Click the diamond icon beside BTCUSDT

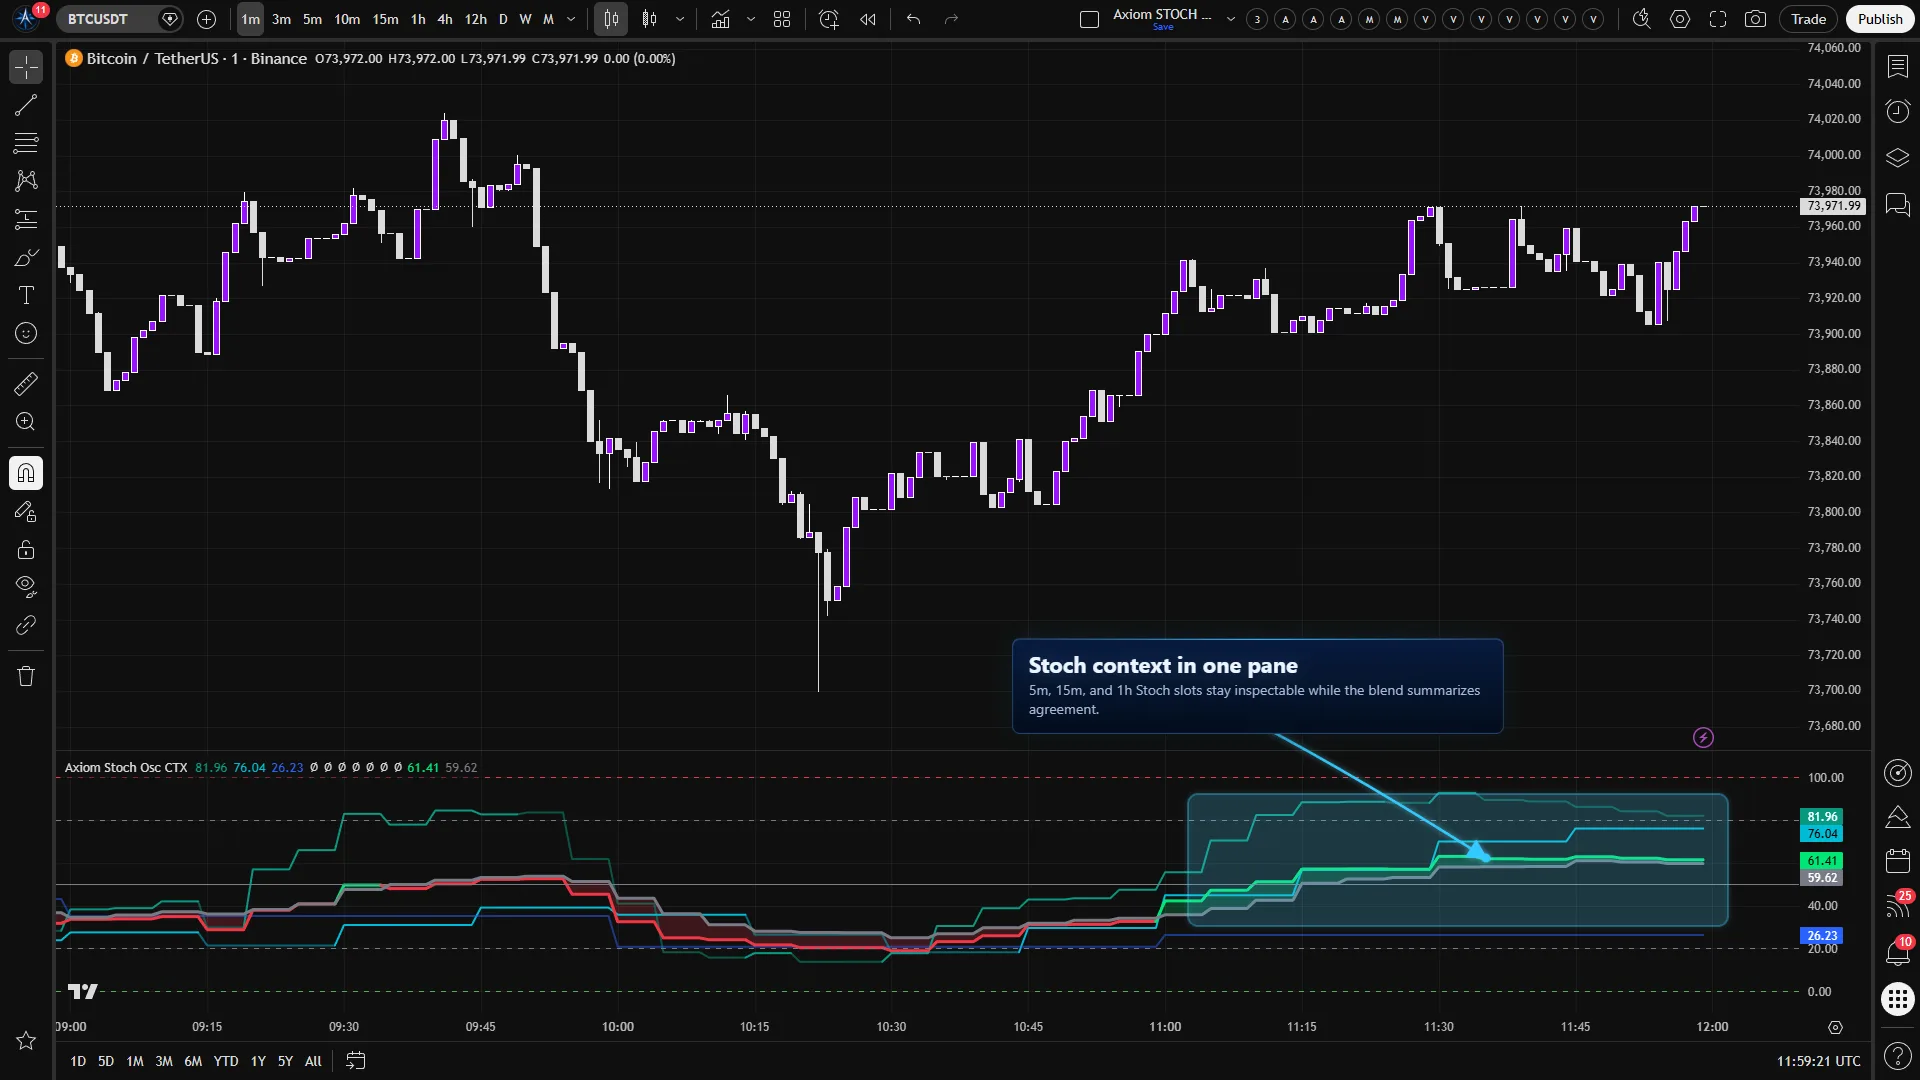coord(169,19)
